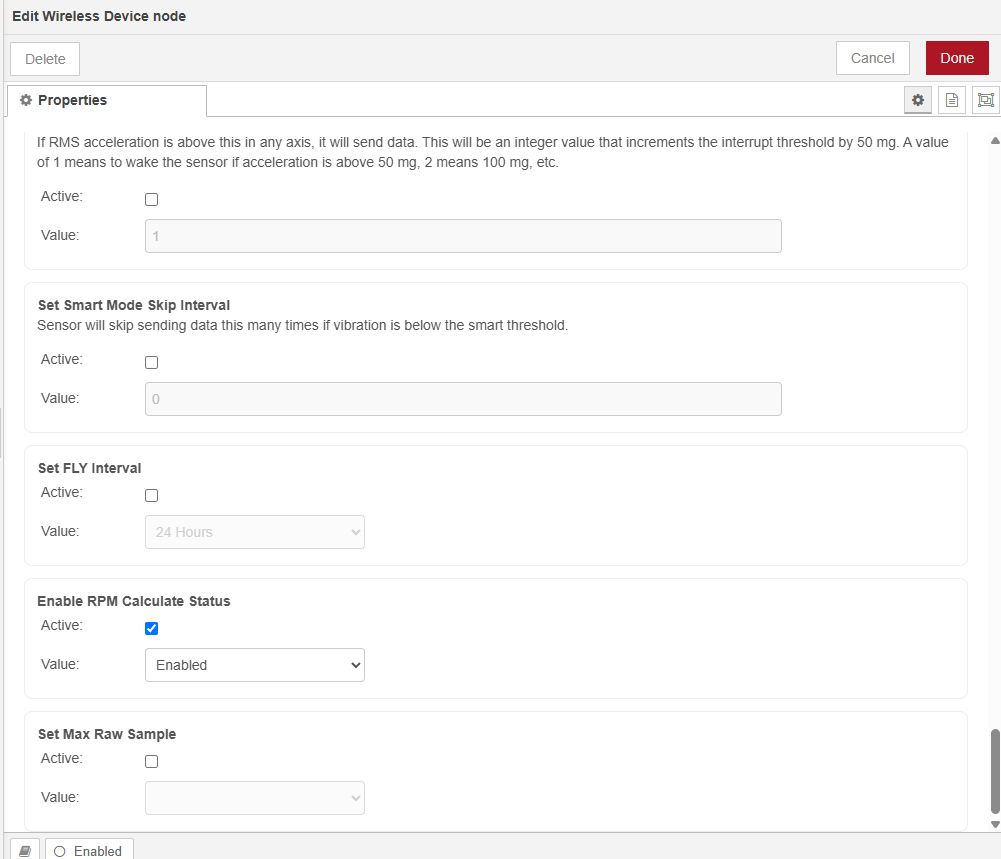Open the RPM Calculate Status Enabled dropdown
Screen dimensions: 1001x859
[x=254, y=665]
